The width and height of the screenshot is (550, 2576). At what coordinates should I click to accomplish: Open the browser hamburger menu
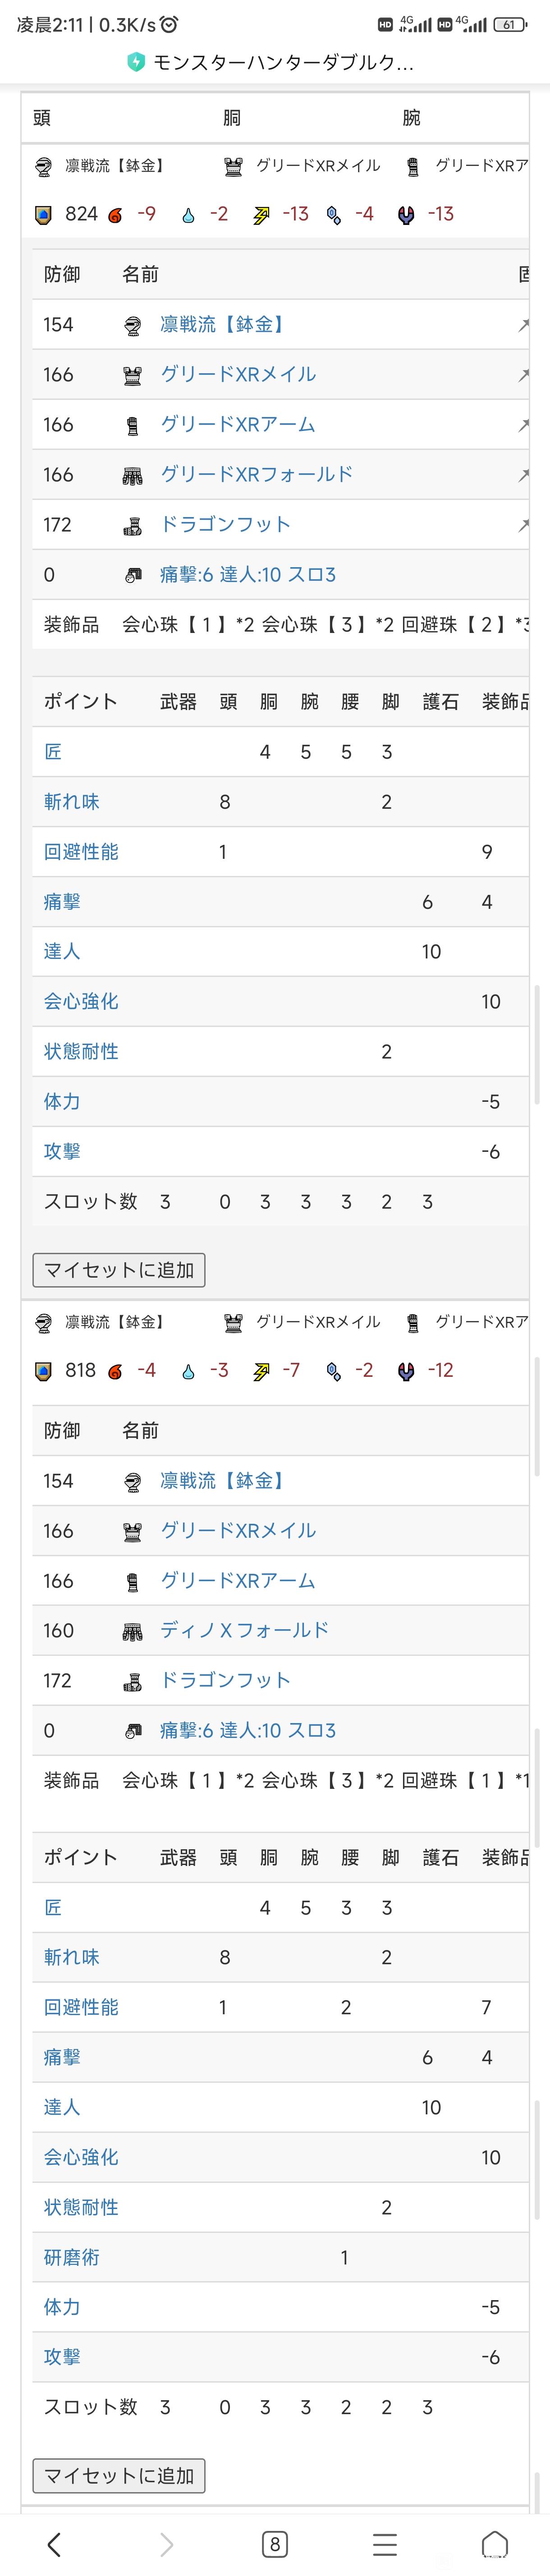(385, 2544)
